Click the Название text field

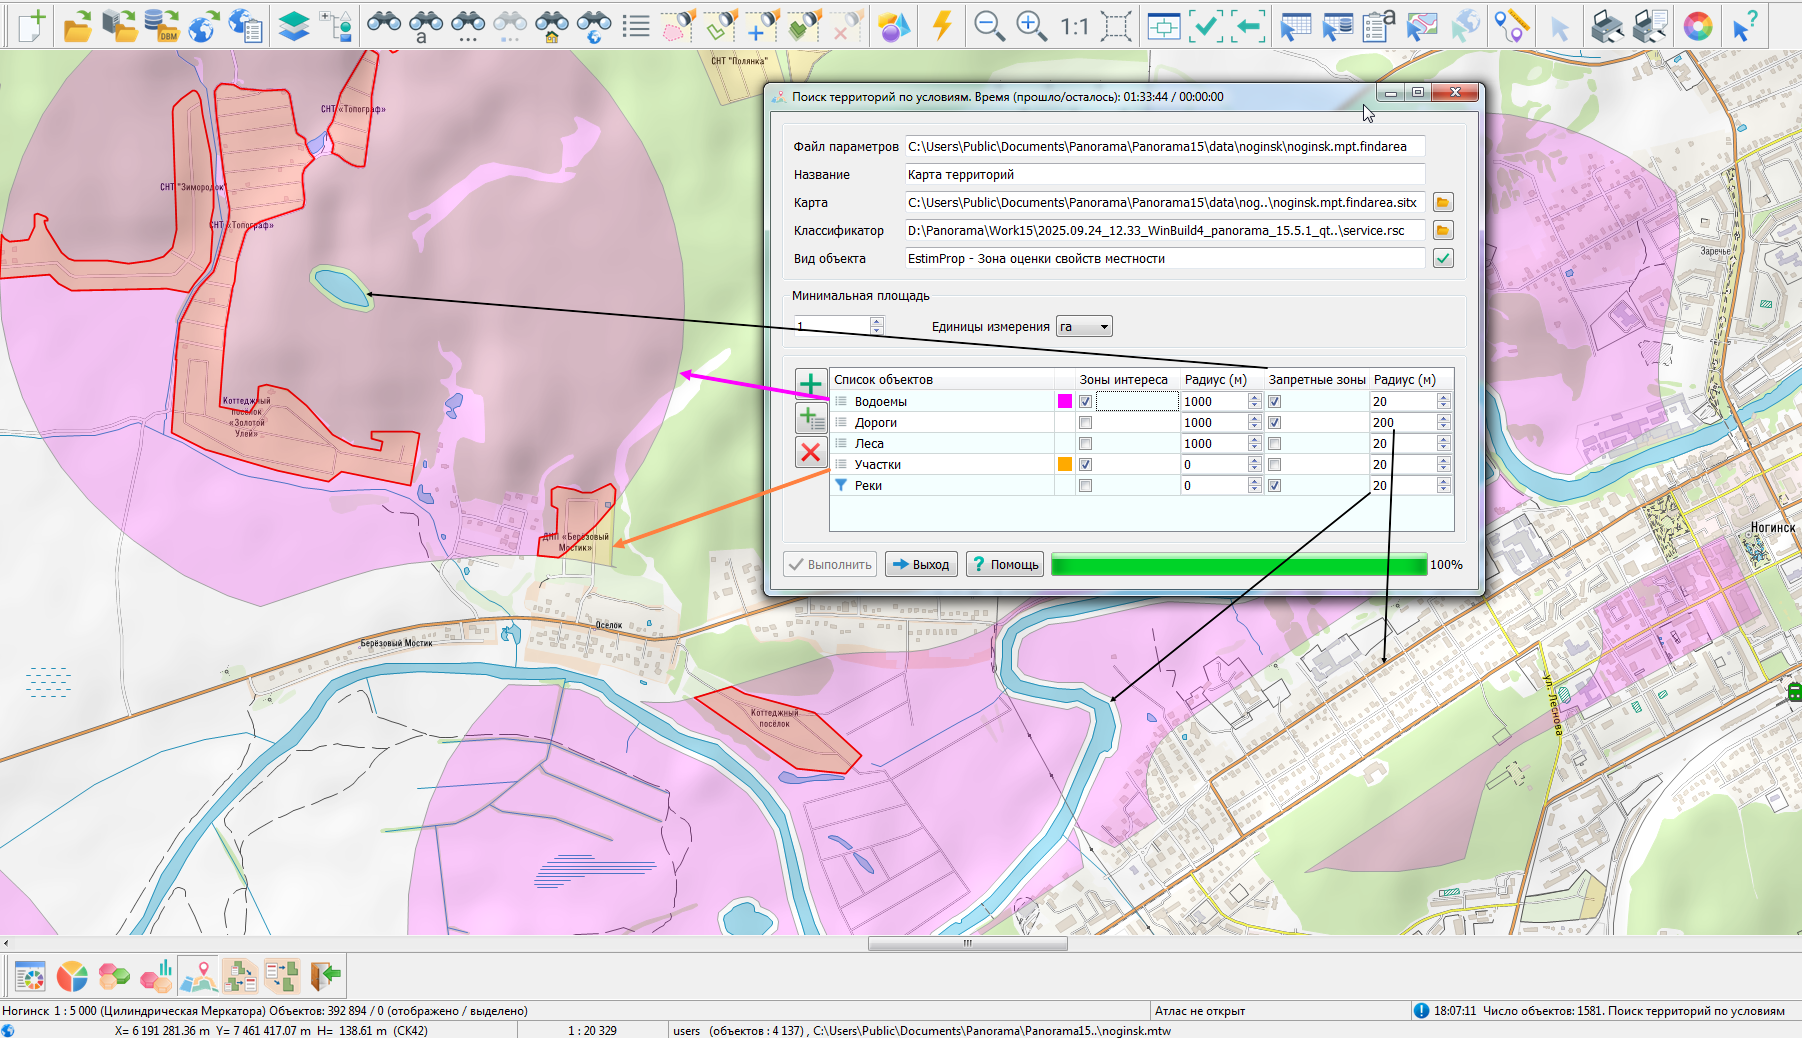[x=1164, y=175]
